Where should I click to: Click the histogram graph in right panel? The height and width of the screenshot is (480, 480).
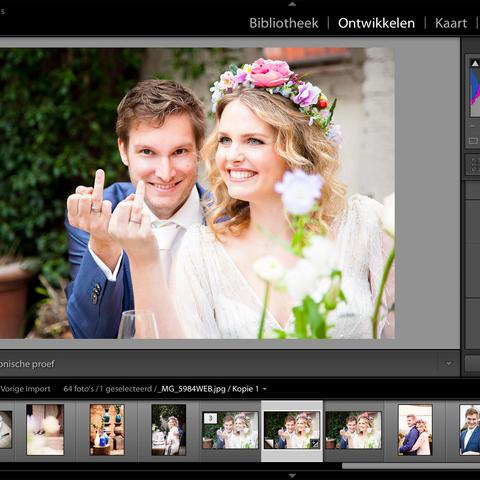475,88
